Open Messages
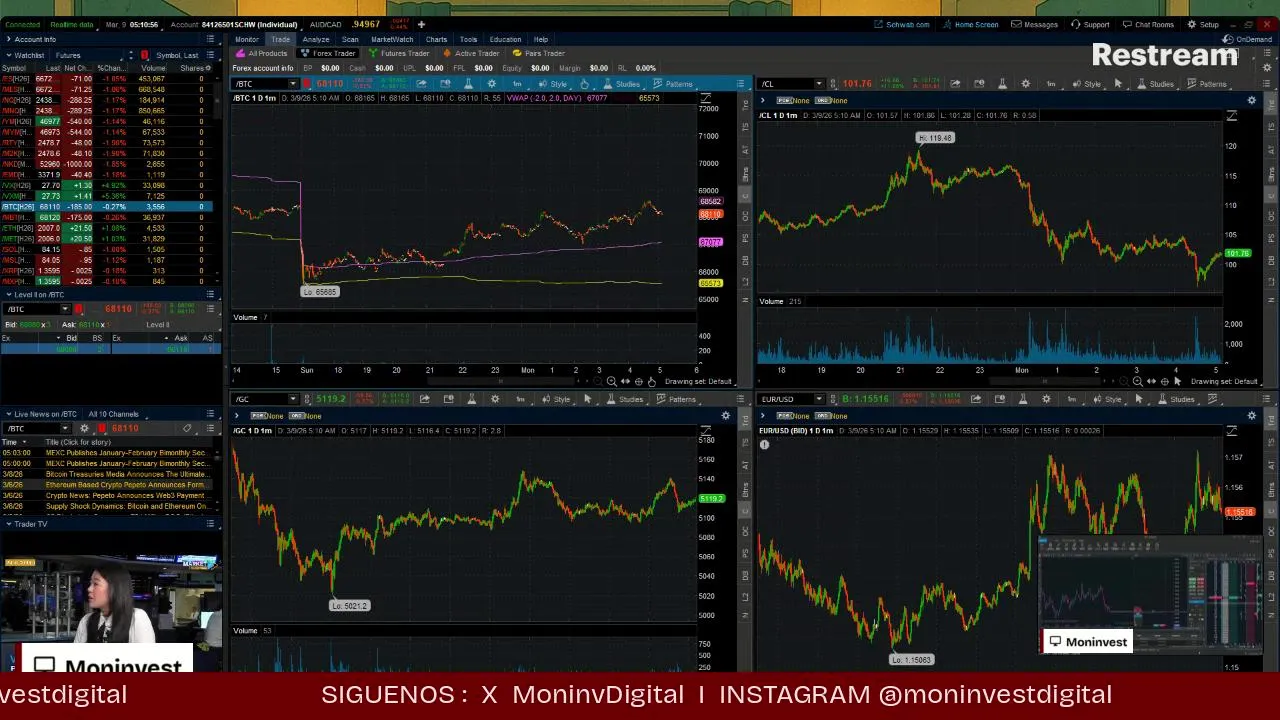This screenshot has width=1280, height=720. (1035, 24)
